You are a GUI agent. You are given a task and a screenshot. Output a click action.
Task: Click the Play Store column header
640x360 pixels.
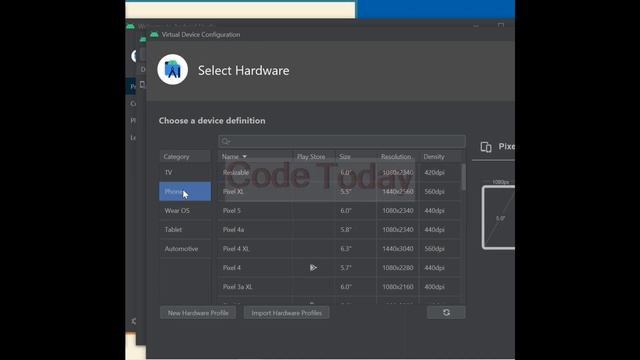[313, 157]
